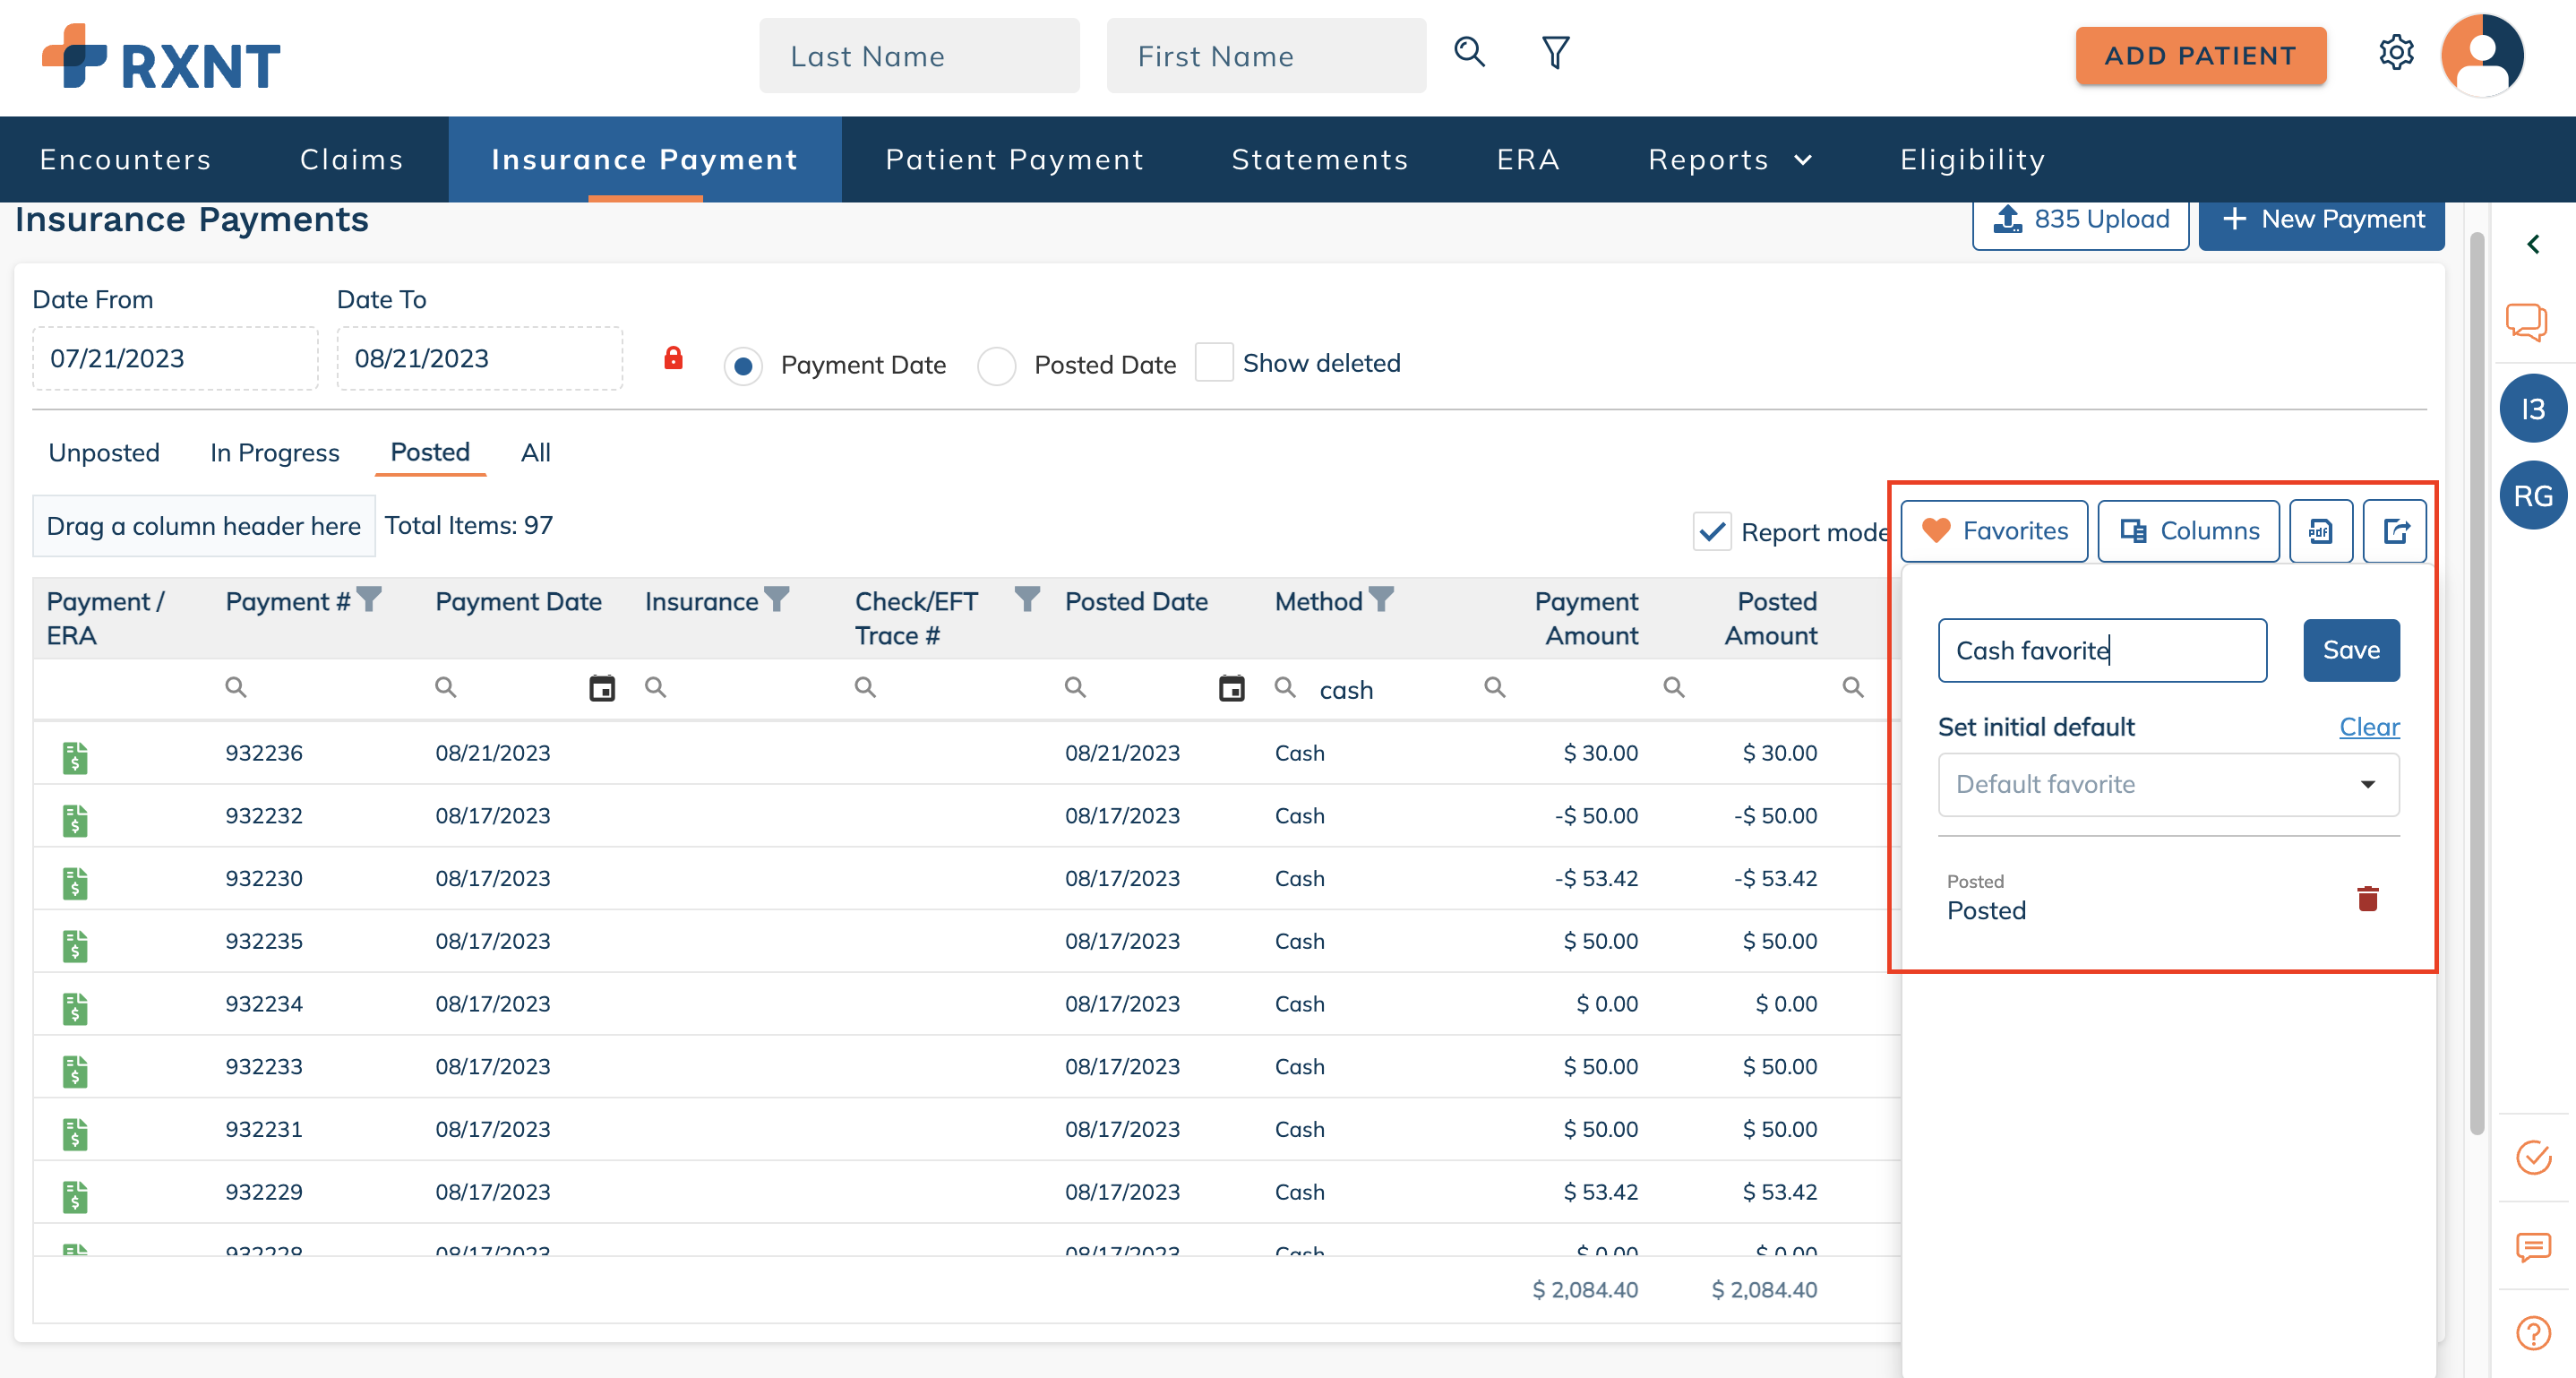Filter the Payment # column
2576x1378 pixels.
click(369, 599)
